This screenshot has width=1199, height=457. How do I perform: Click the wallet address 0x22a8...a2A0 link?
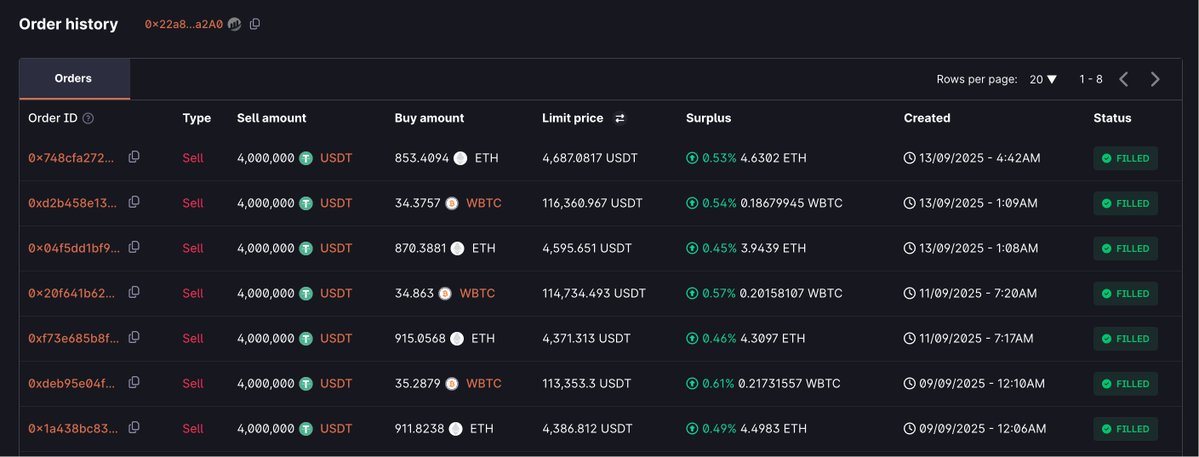[x=184, y=24]
